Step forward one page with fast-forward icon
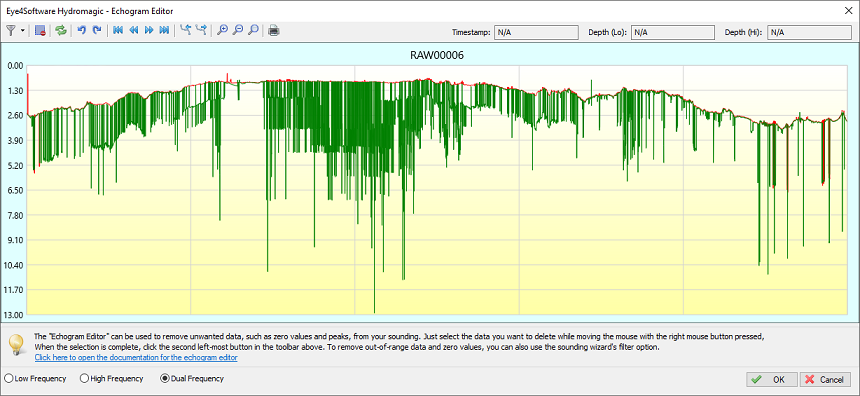This screenshot has width=860, height=396. tap(149, 31)
